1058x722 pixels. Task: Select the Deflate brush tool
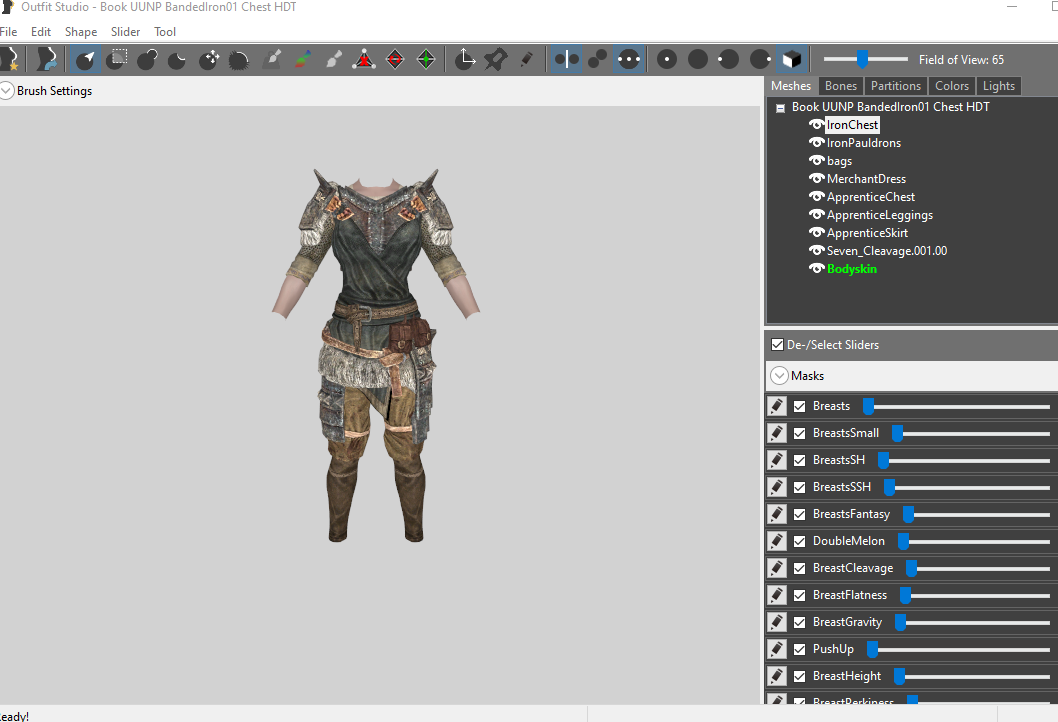click(177, 59)
